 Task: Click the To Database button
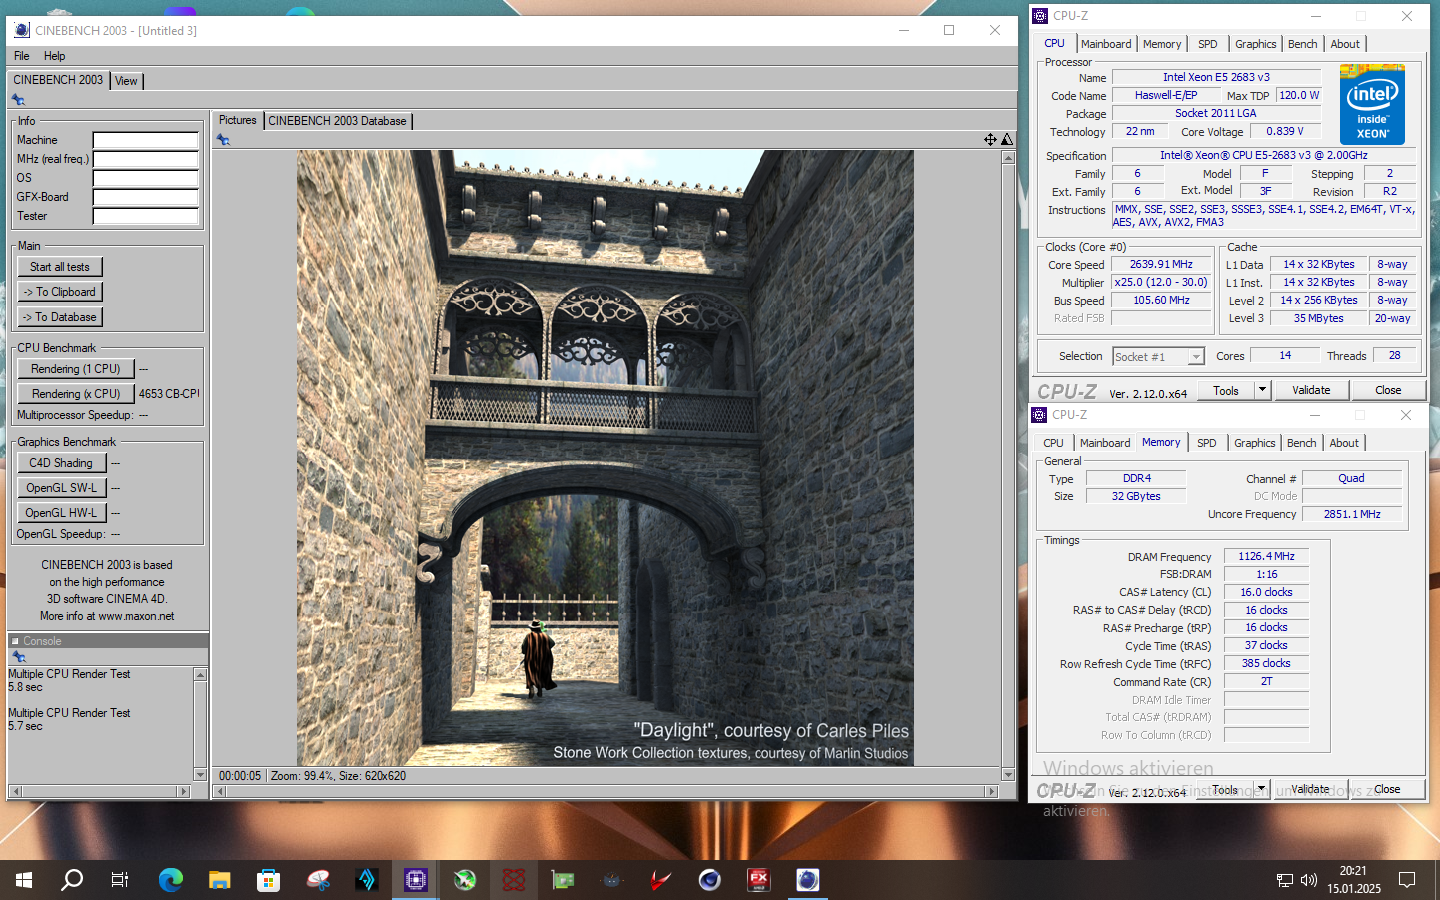[60, 317]
